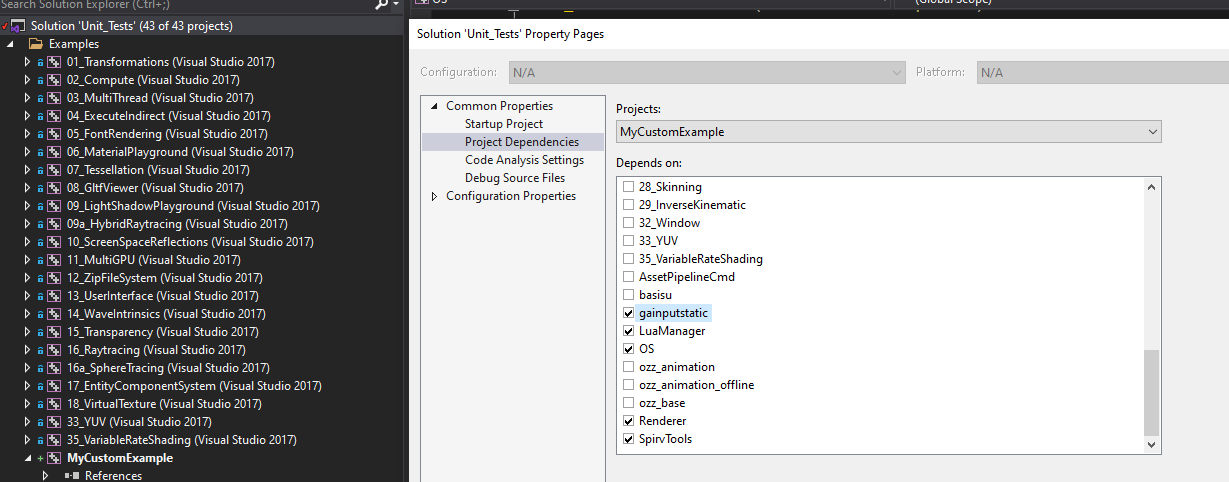
Task: Click the Unit_Tests solution icon
Action: tap(18, 26)
